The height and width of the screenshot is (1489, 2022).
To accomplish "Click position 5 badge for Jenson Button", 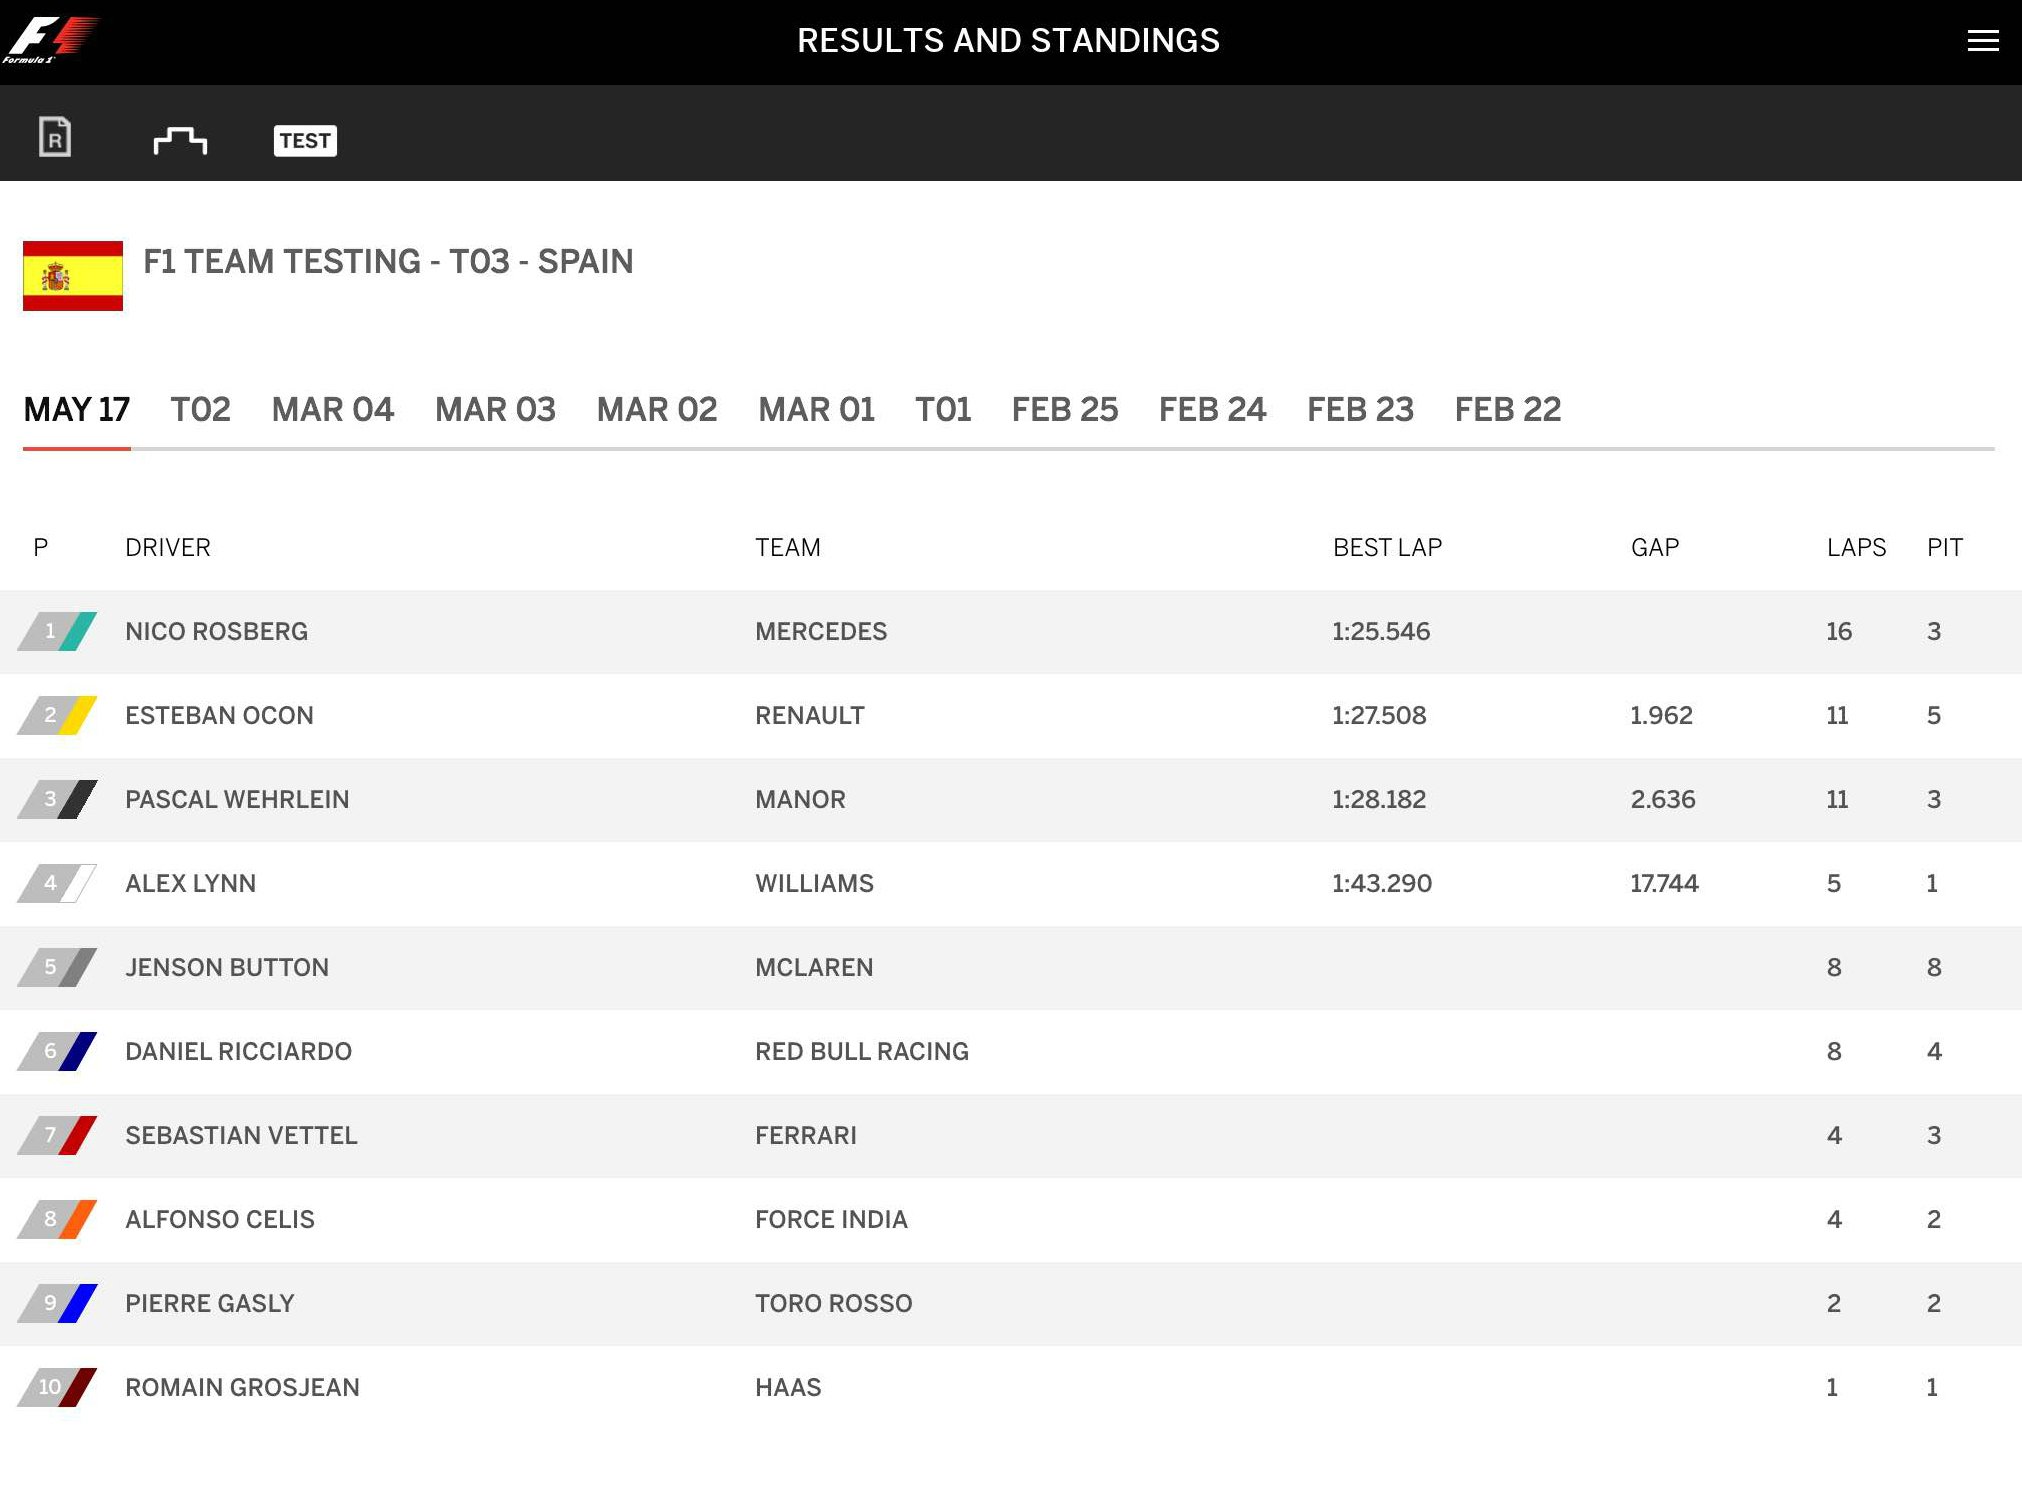I will point(57,967).
